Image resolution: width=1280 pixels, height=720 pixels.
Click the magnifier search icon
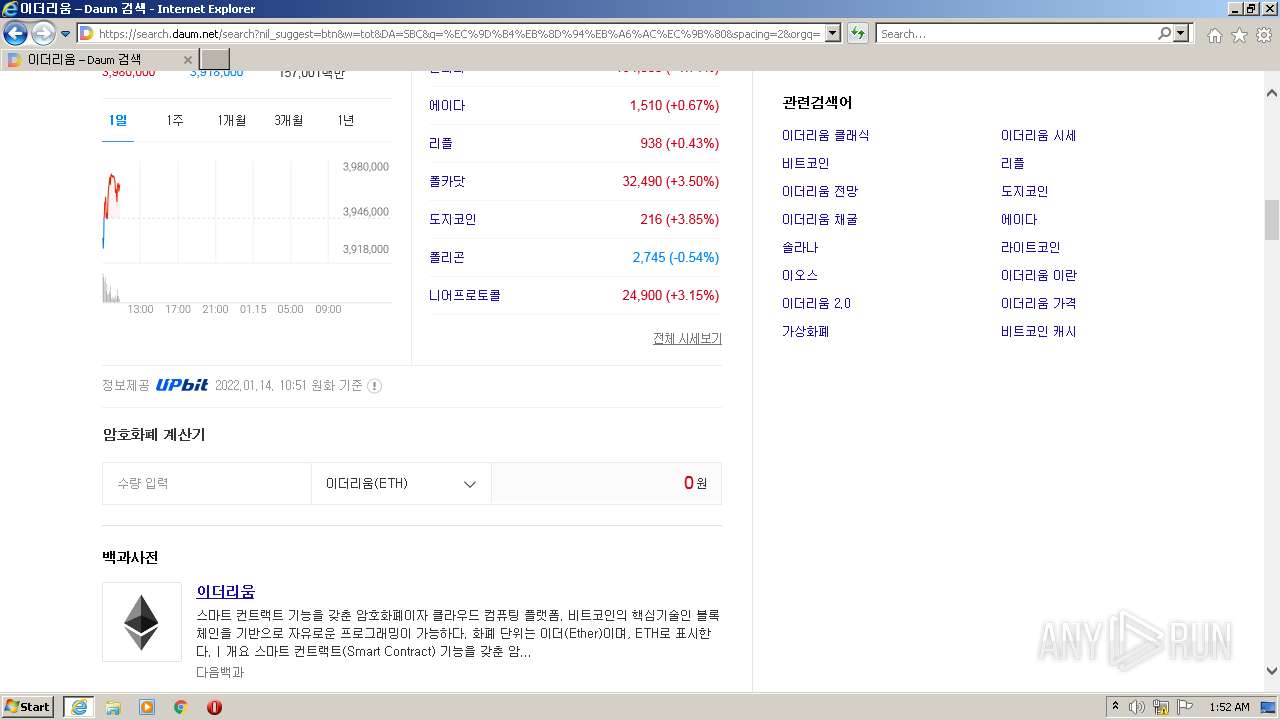click(x=1164, y=34)
